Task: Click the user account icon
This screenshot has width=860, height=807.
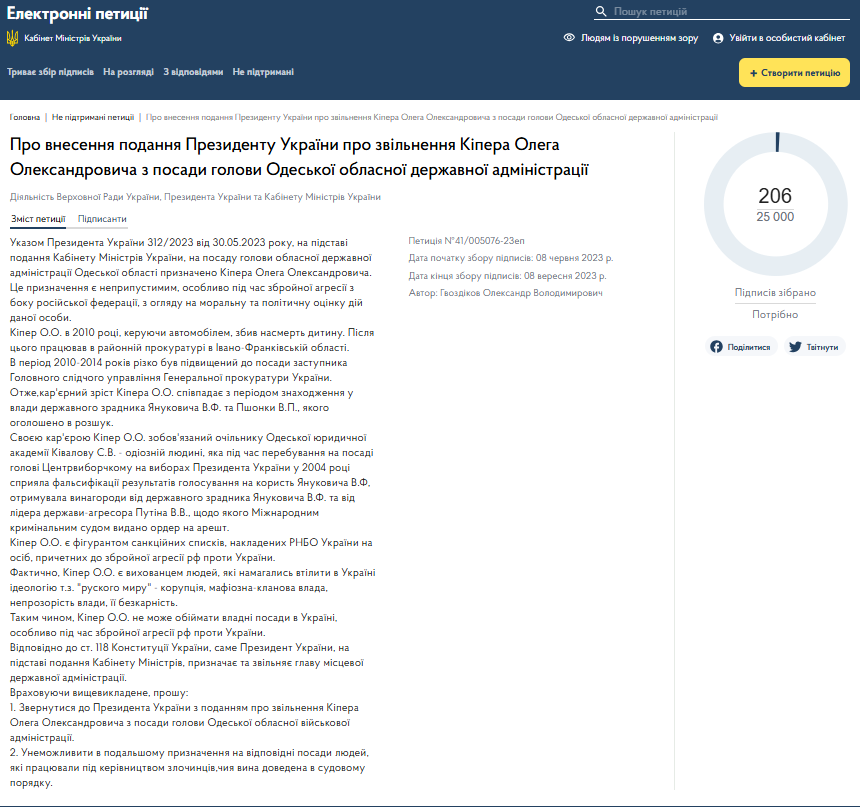Action: [x=718, y=38]
